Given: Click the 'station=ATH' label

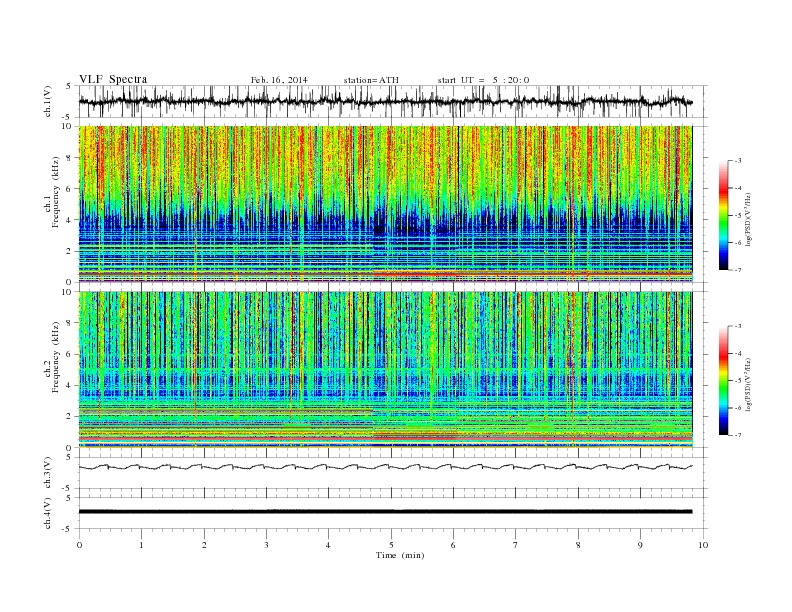Looking at the screenshot, I should tap(371, 80).
